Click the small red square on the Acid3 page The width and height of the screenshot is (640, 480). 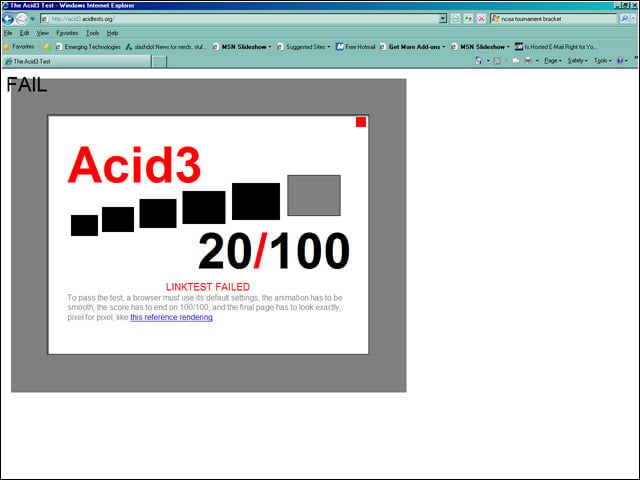(x=361, y=122)
